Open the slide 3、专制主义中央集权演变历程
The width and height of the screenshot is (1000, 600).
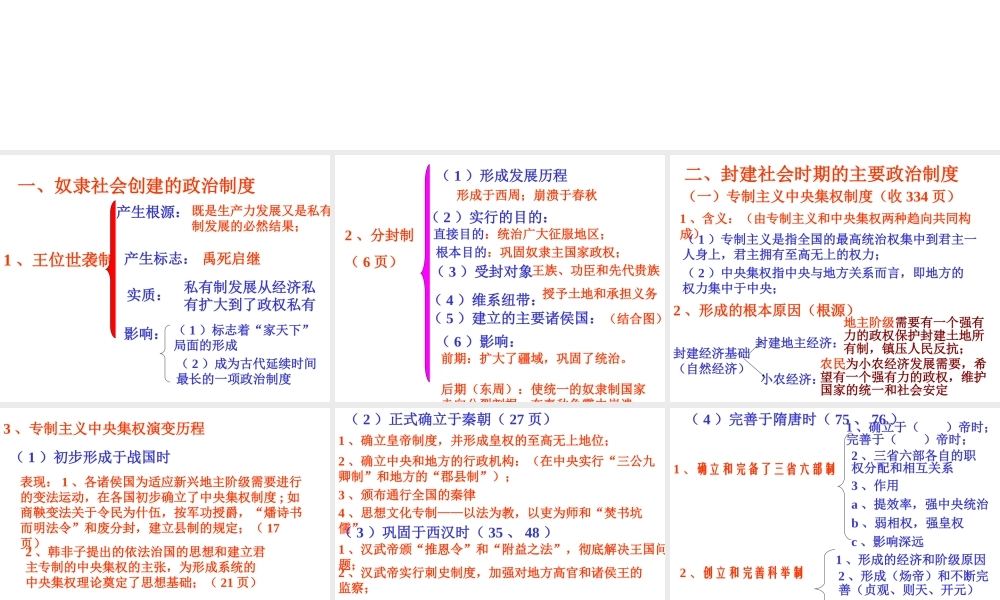165,504
